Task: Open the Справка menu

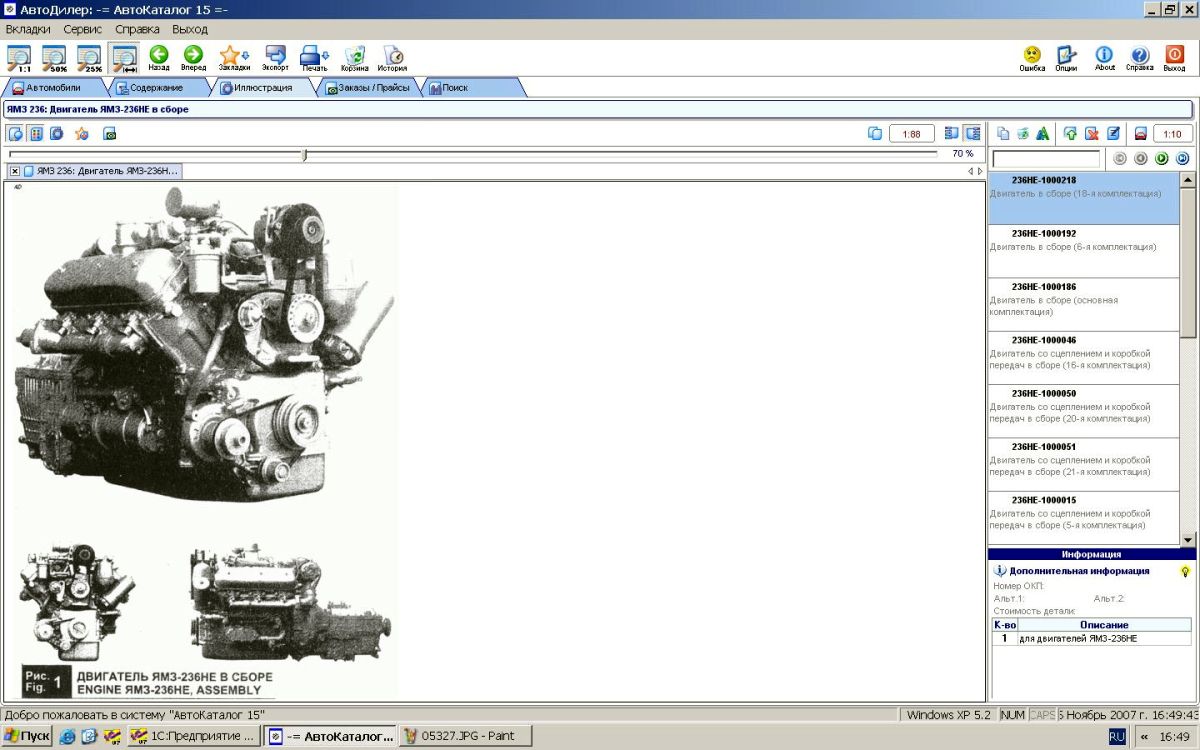Action: pyautogui.click(x=137, y=30)
